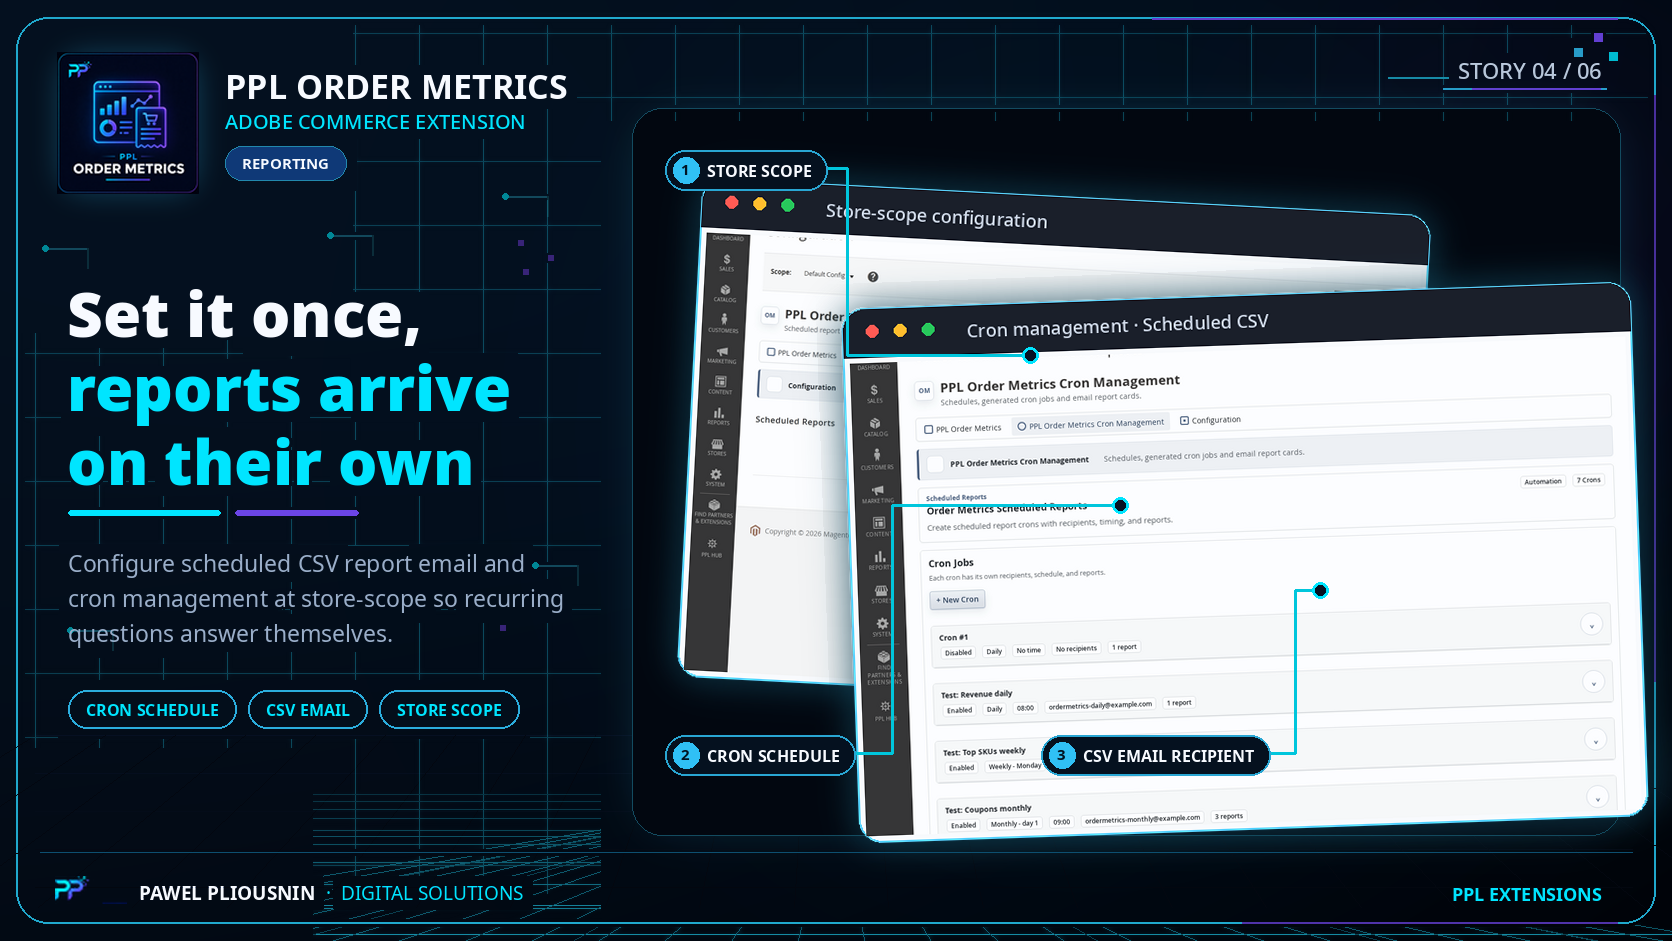Open PPL Hub icon in Store-scope sidebar
1672x941 pixels.
pos(712,547)
